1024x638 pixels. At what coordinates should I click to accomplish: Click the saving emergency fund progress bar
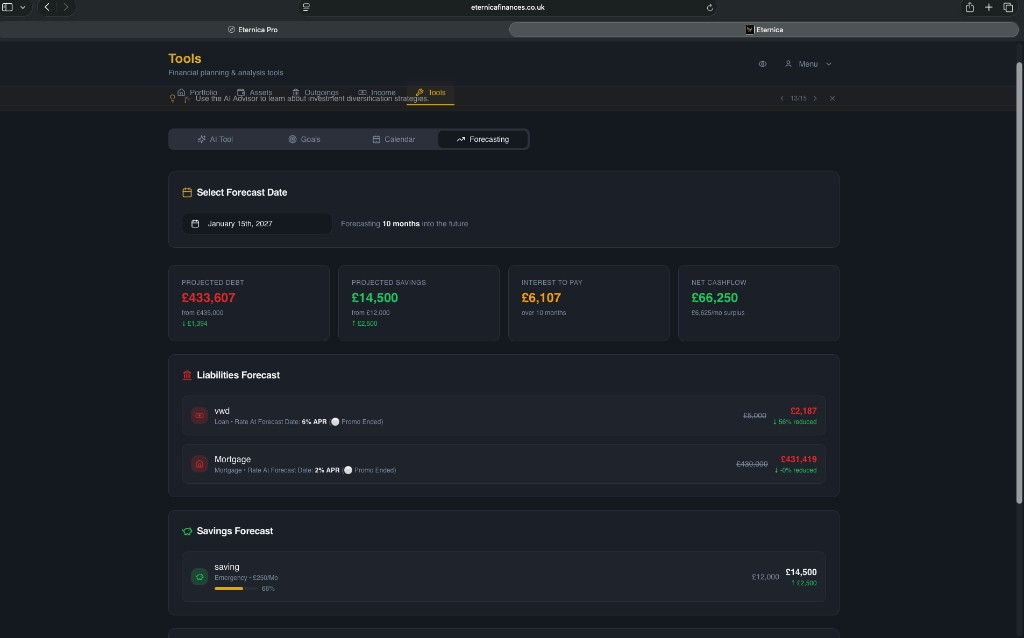tap(234, 587)
